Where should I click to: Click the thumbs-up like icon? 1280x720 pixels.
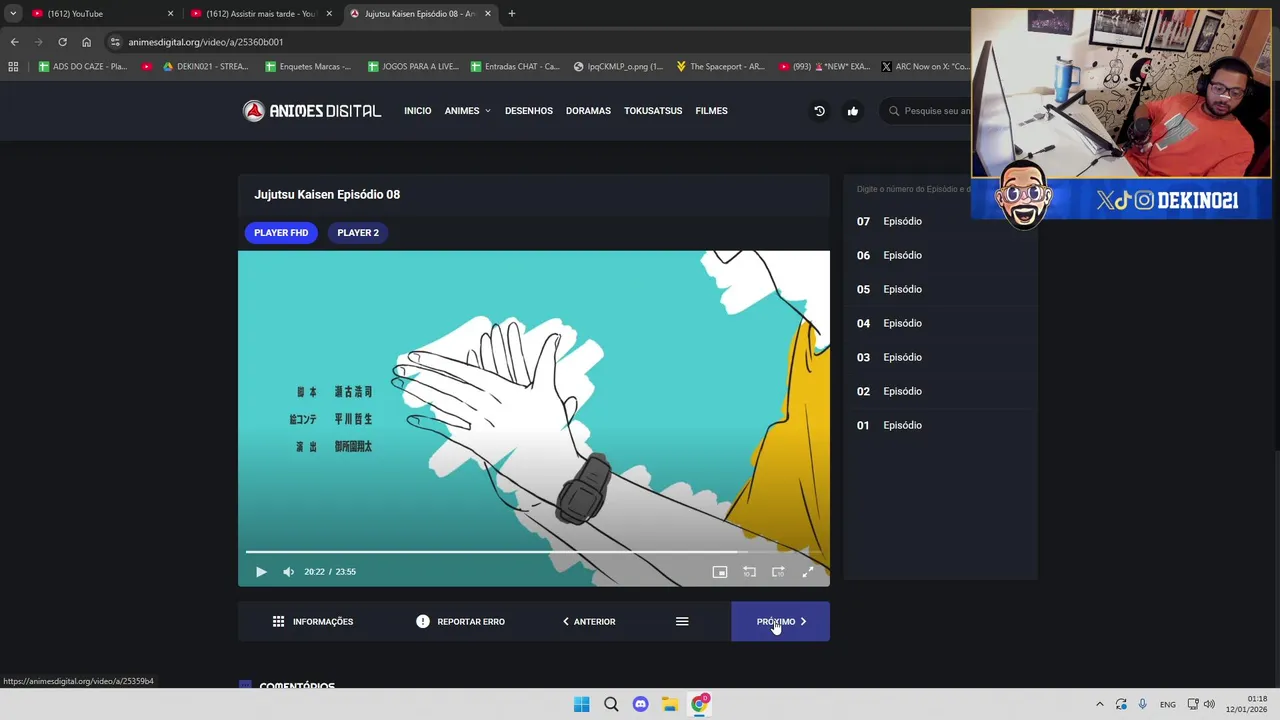852,111
